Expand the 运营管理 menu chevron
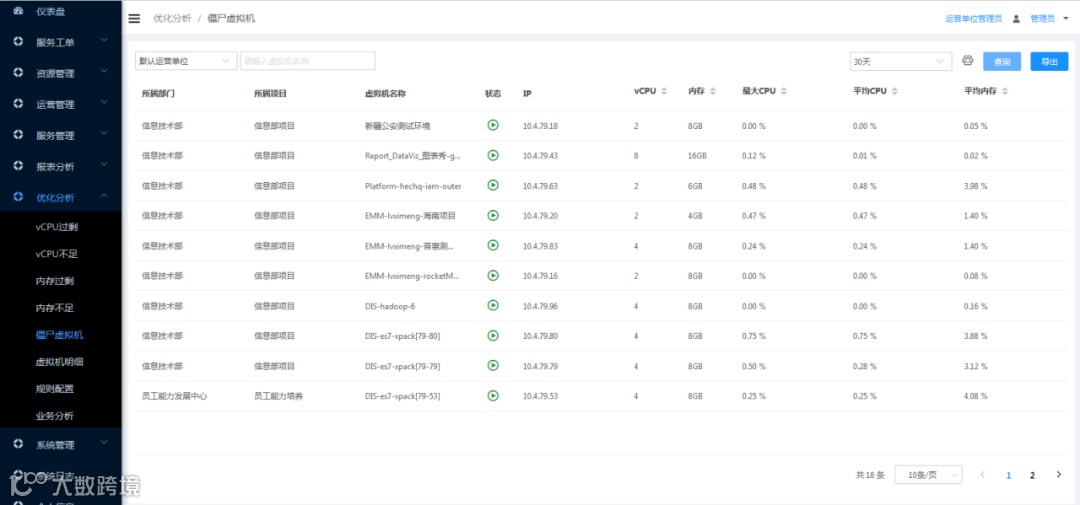This screenshot has width=1080, height=505. point(104,103)
